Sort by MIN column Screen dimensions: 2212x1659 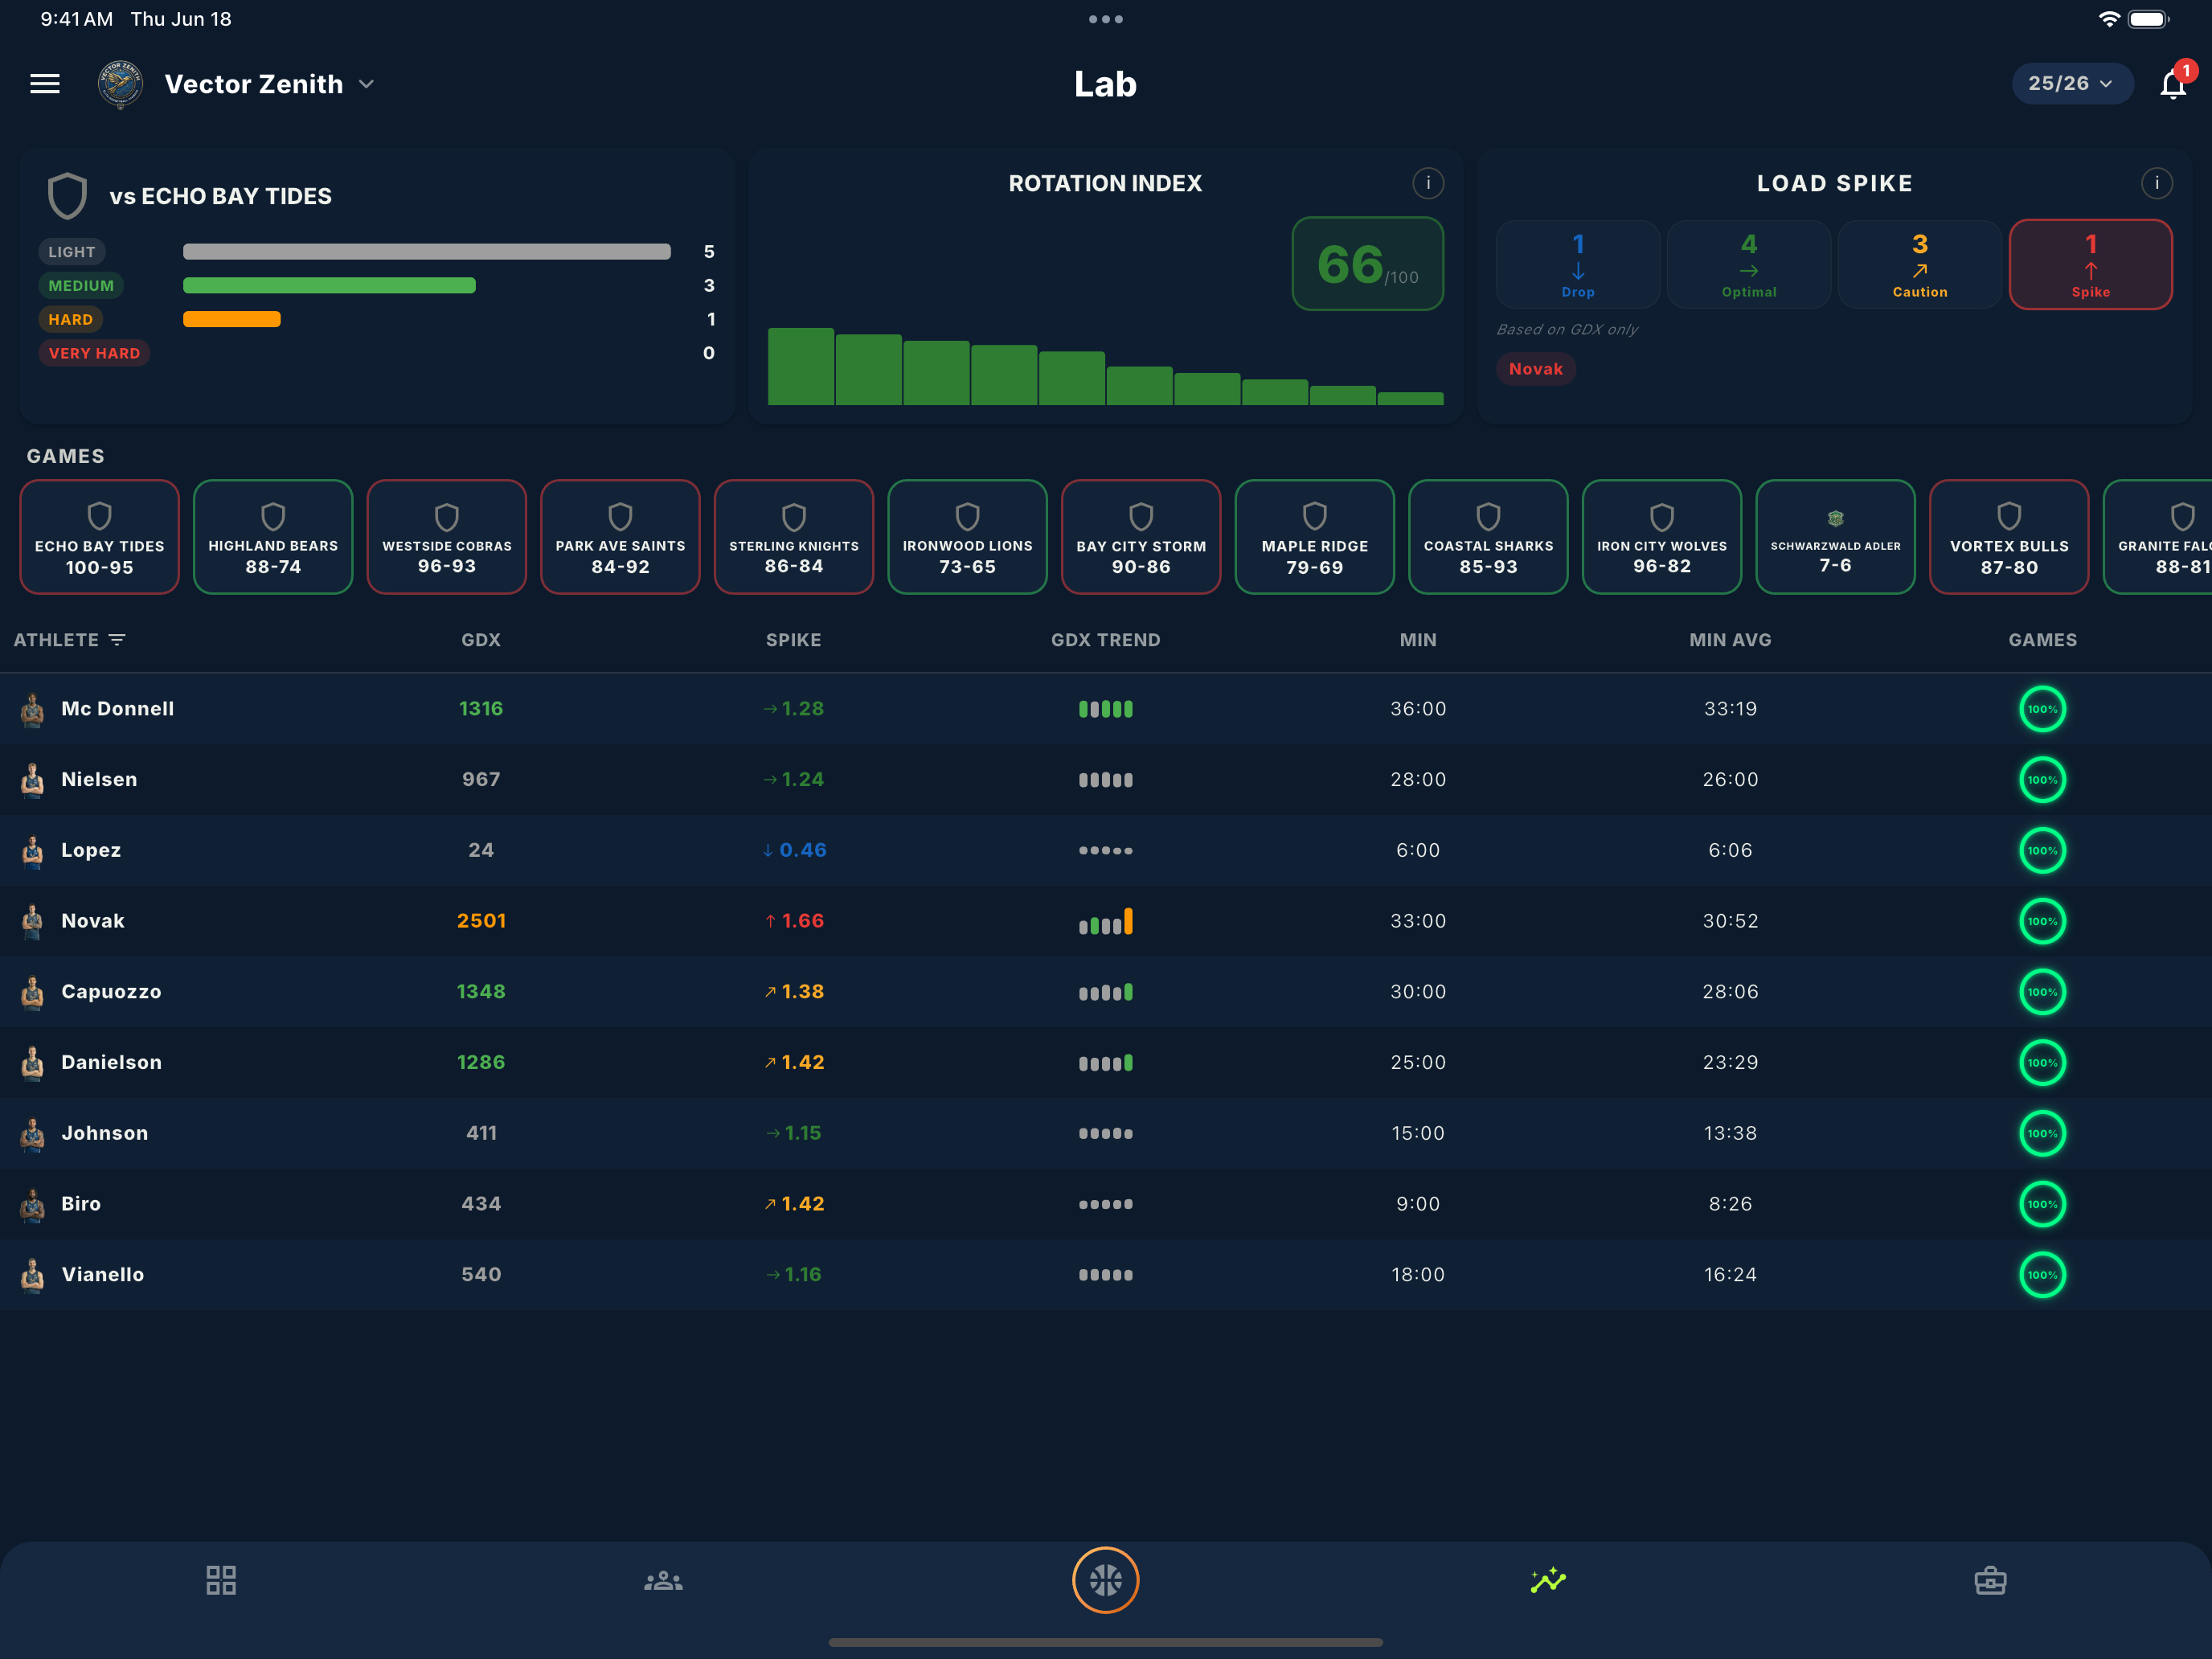1418,640
